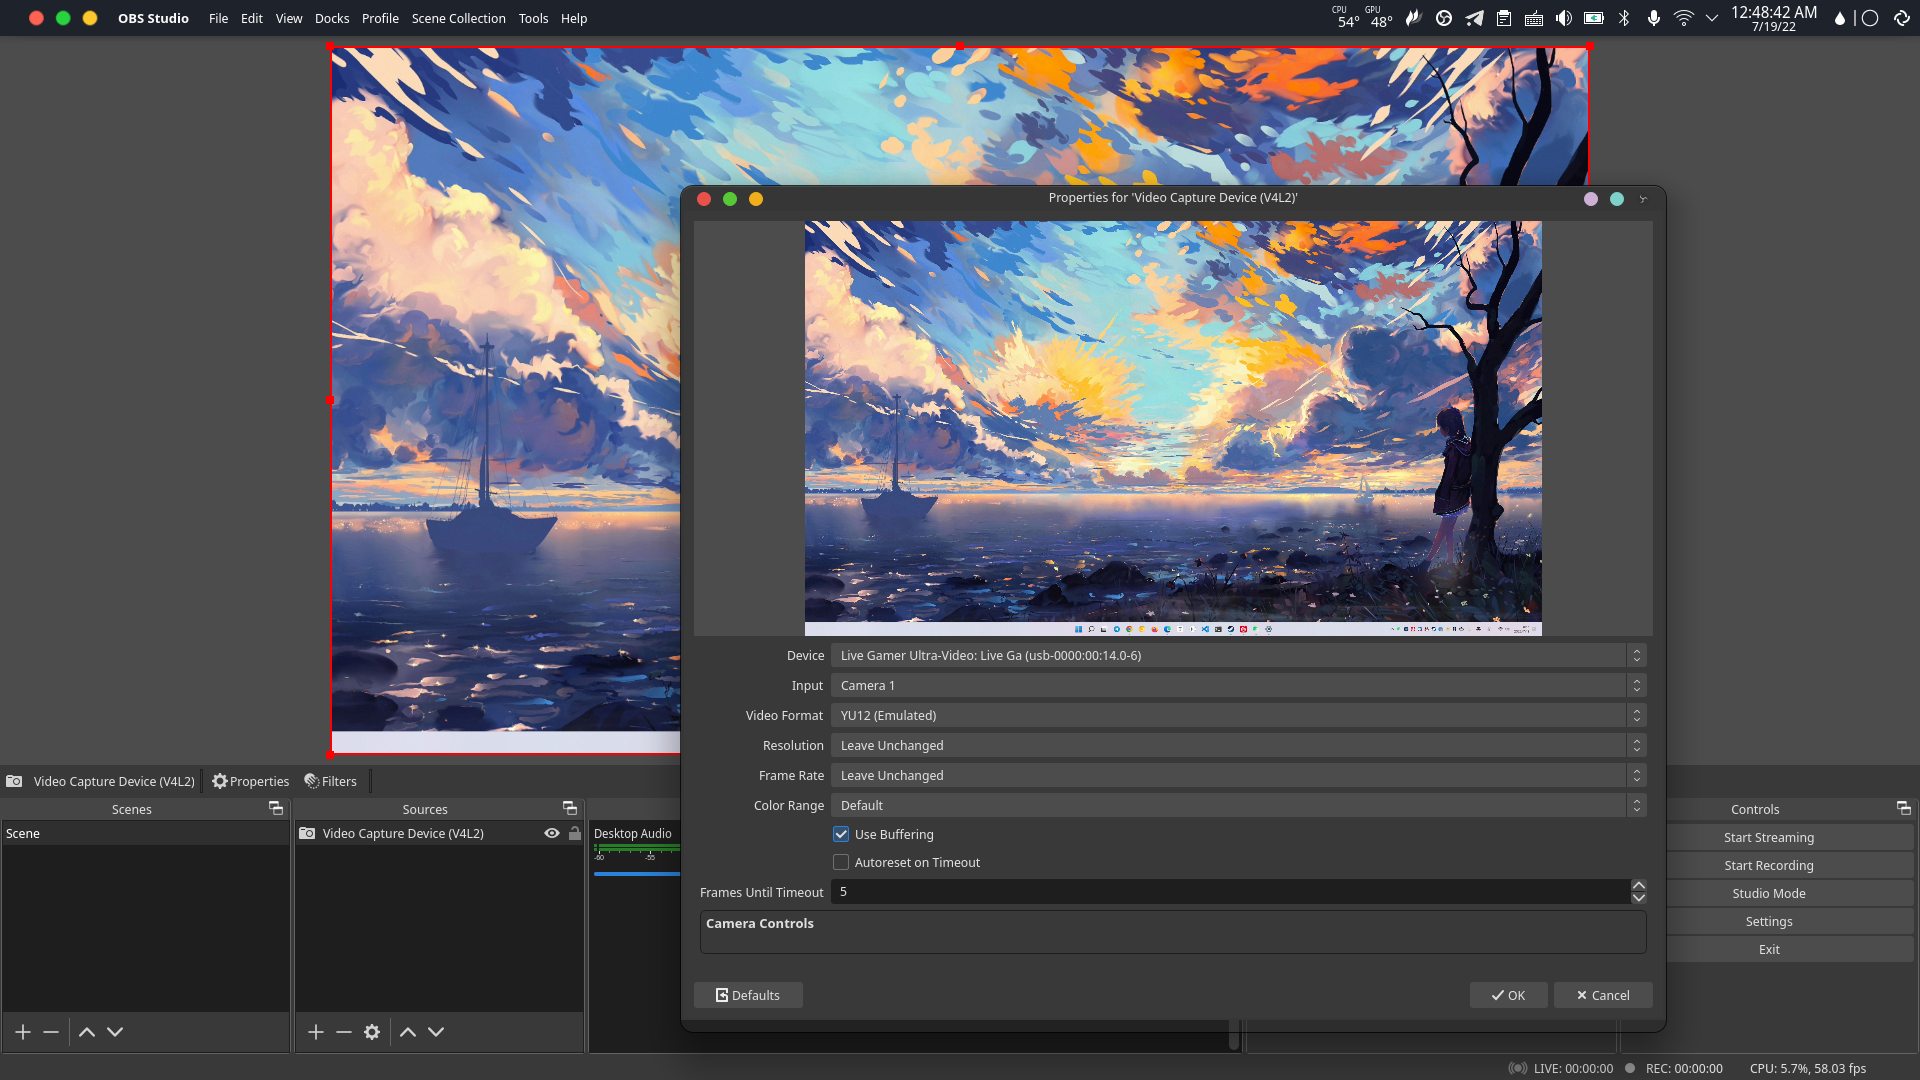Open the Telegram tray icon in the top bar
This screenshot has width=1920, height=1080.
click(x=1474, y=18)
